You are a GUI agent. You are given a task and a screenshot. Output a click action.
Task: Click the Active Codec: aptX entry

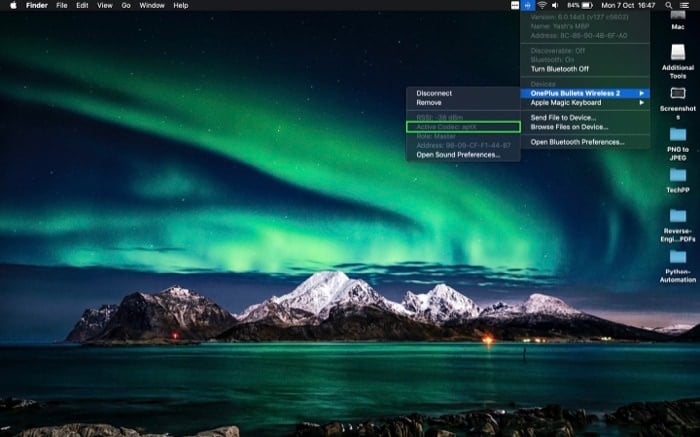click(x=463, y=127)
